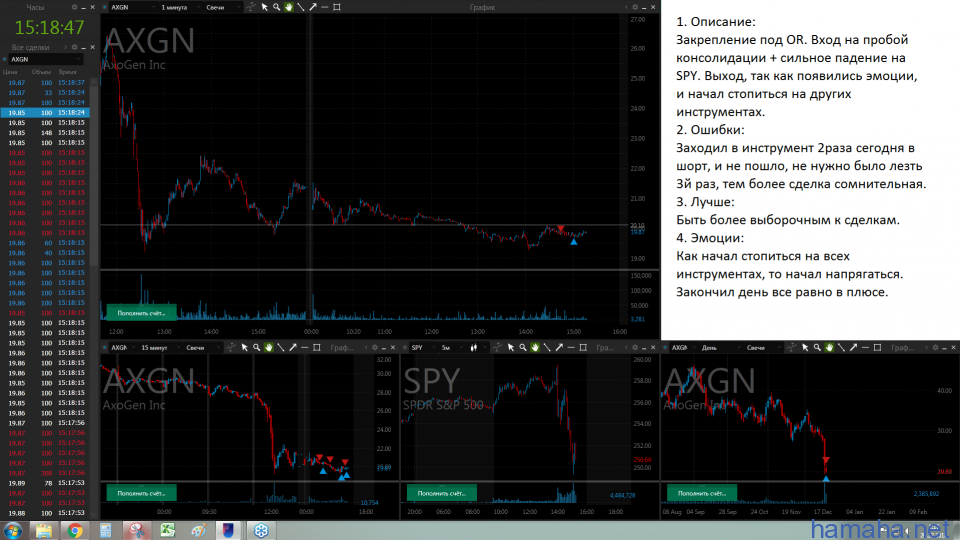Pick the rectangle tool in the AXGN 15-minute chart
The width and height of the screenshot is (960, 540).
coord(317,347)
